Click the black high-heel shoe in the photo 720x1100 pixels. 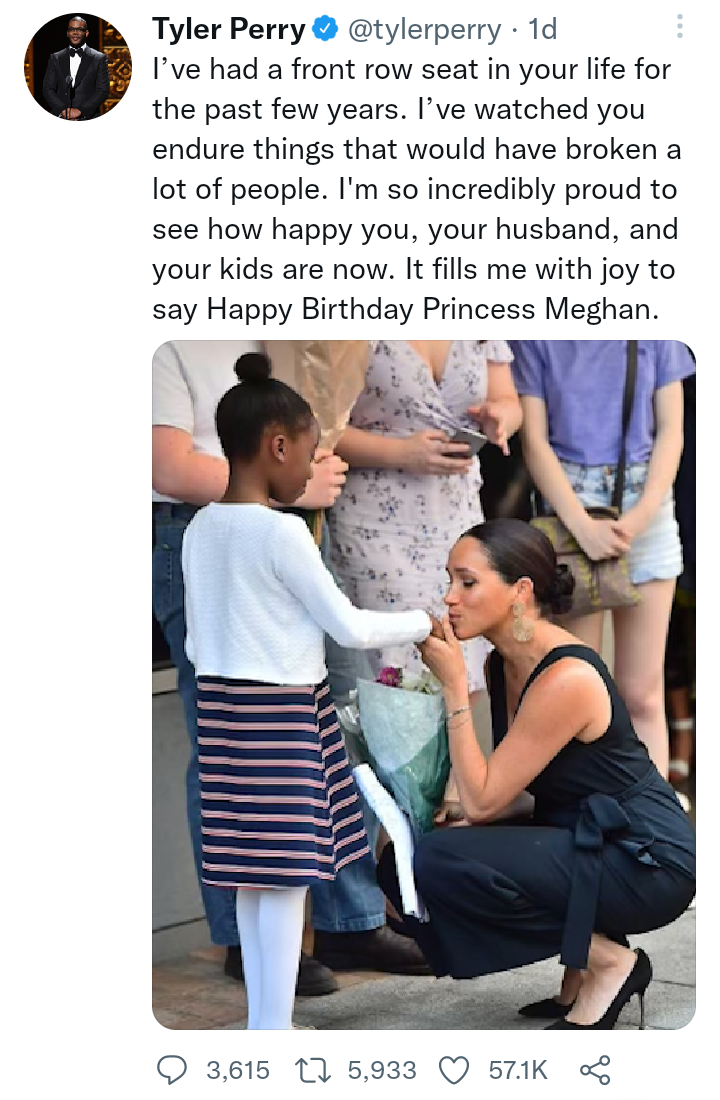coord(610,992)
